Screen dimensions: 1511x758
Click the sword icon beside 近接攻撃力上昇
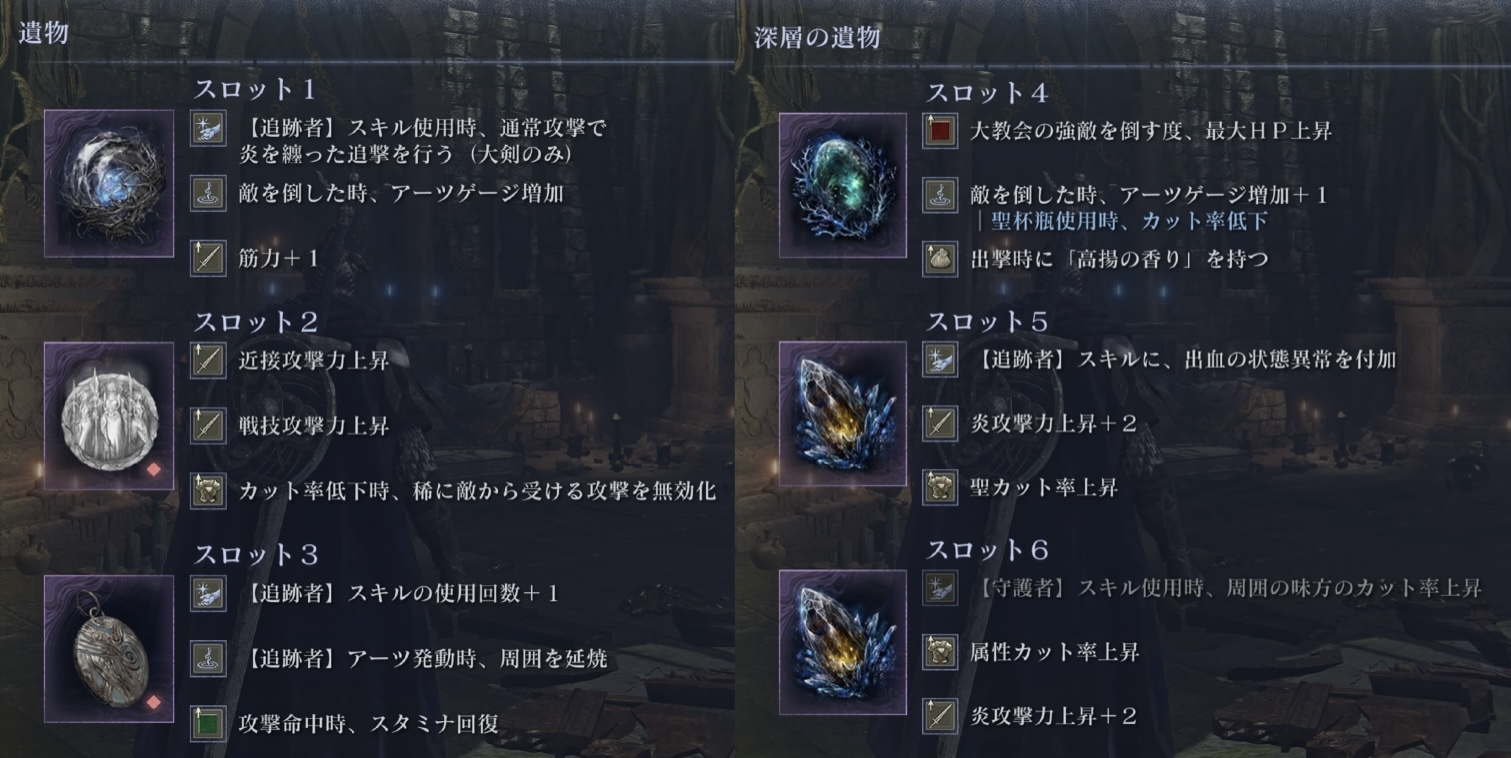tap(208, 361)
